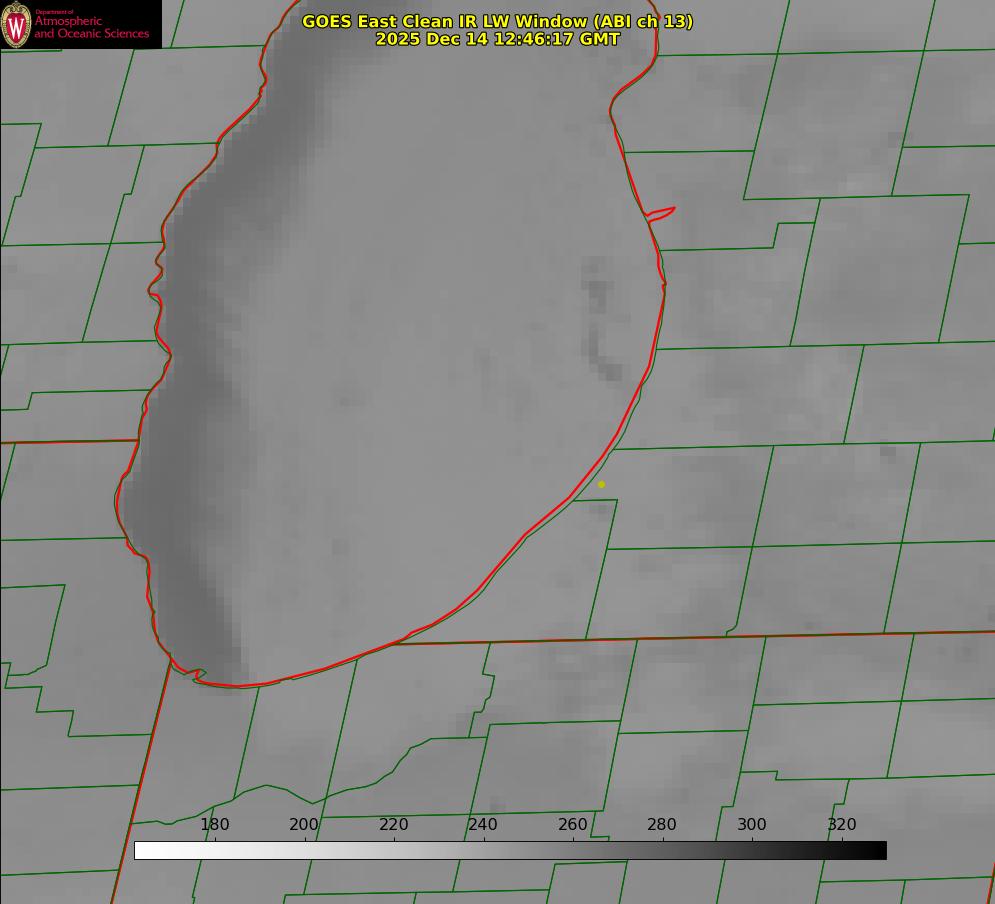The width and height of the screenshot is (995, 904).
Task: Click the small yellow location dot marker
Action: pyautogui.click(x=601, y=484)
